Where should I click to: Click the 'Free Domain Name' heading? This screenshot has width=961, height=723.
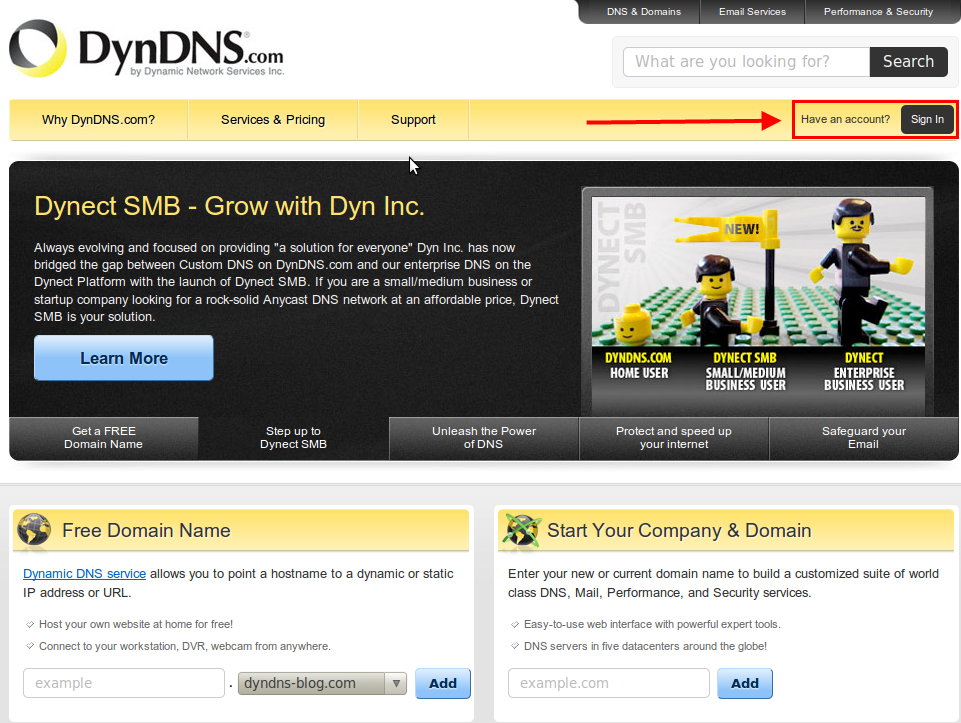[x=146, y=531]
